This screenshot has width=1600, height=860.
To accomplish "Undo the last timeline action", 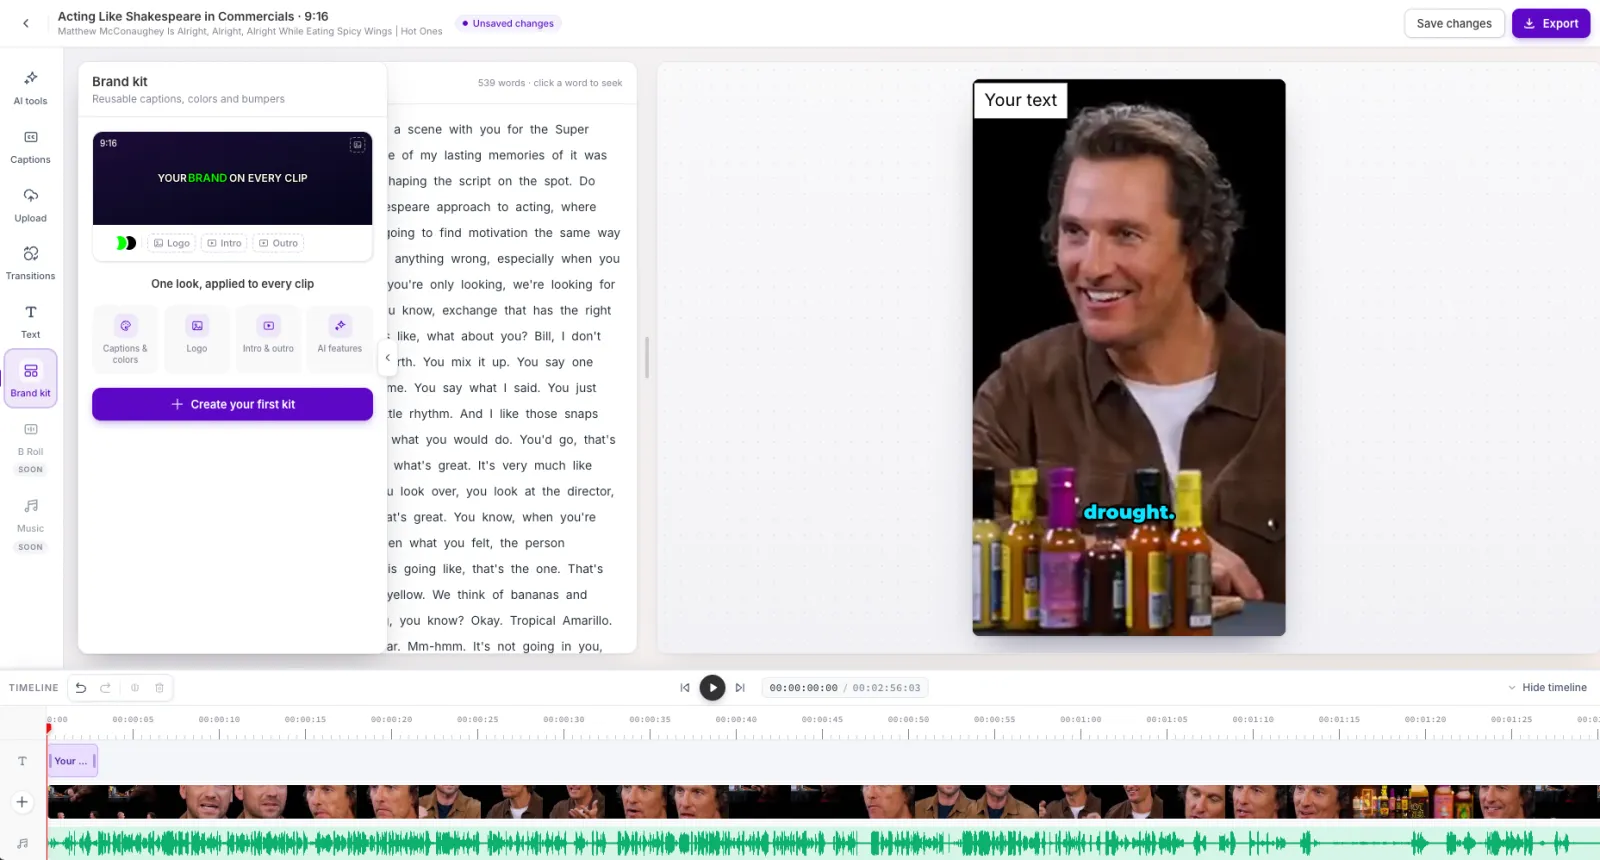I will [81, 688].
